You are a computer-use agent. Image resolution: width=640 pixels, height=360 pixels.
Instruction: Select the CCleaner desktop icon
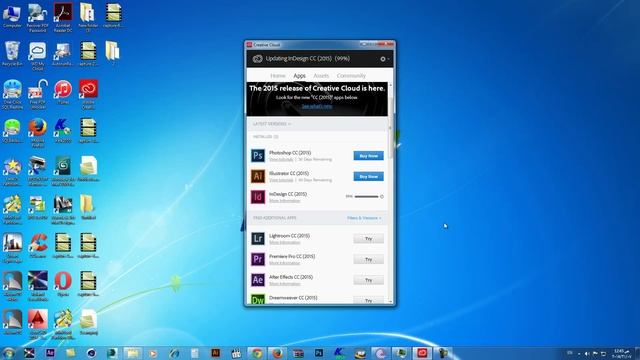[x=38, y=246]
